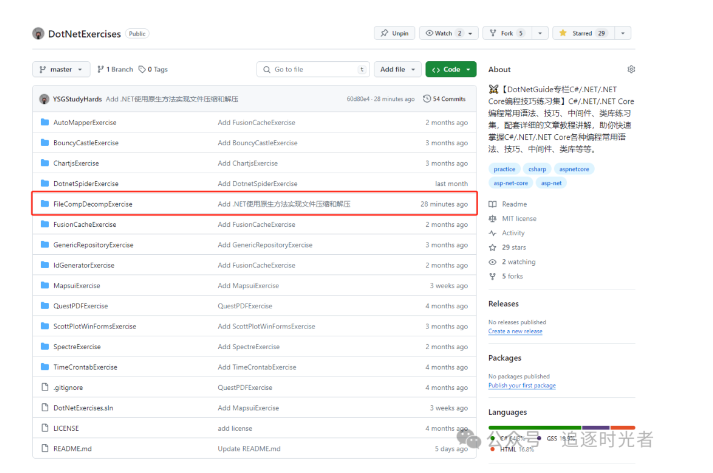The height and width of the screenshot is (473, 713).
Task: Open the DotNetExercises.sln file
Action: pos(83,408)
